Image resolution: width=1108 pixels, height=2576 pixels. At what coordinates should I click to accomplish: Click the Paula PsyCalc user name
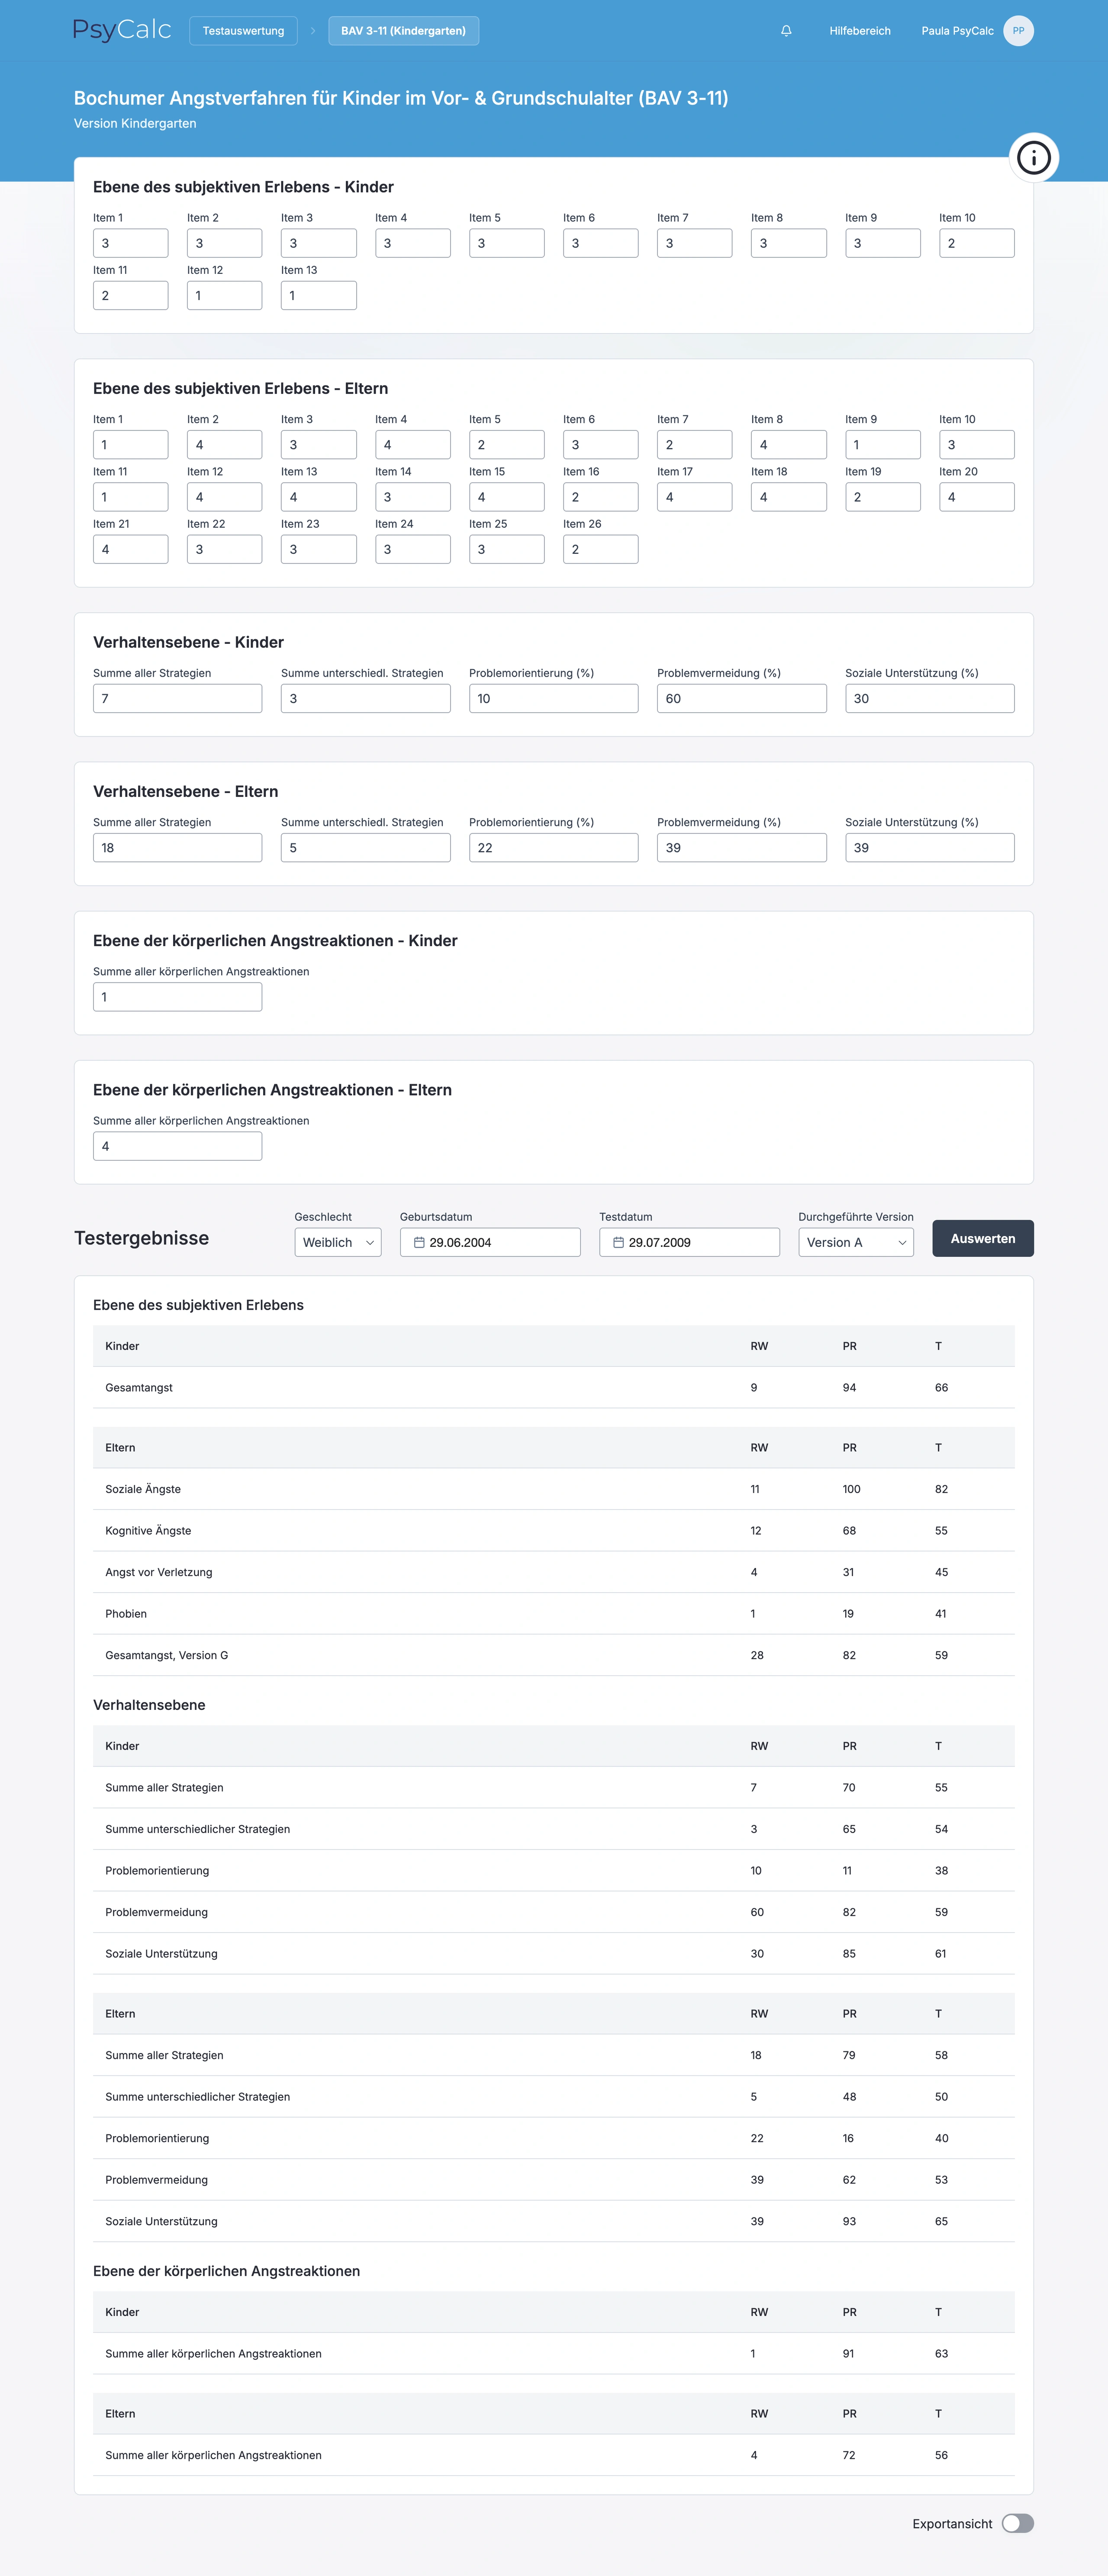coord(957,31)
